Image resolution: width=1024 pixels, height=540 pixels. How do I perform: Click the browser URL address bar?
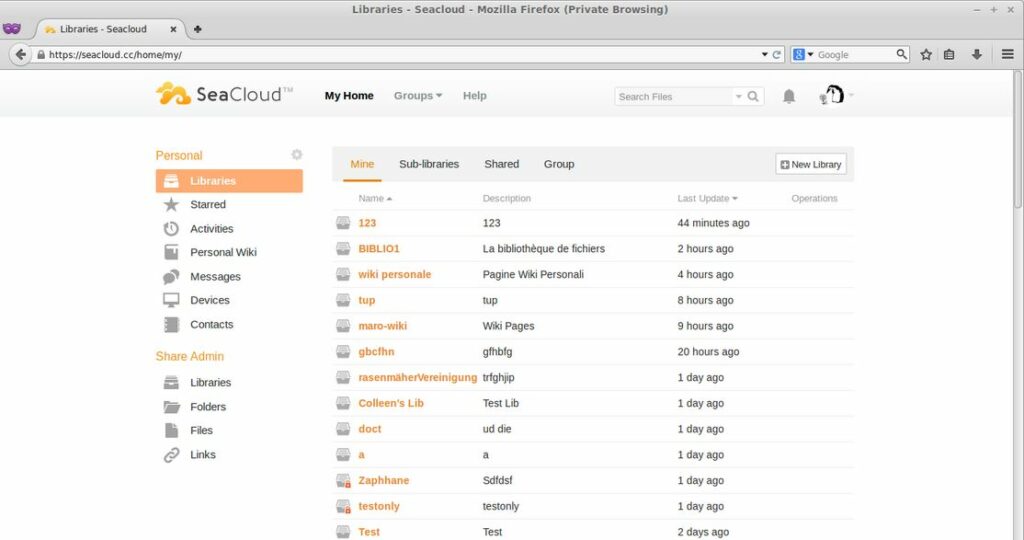tap(398, 55)
